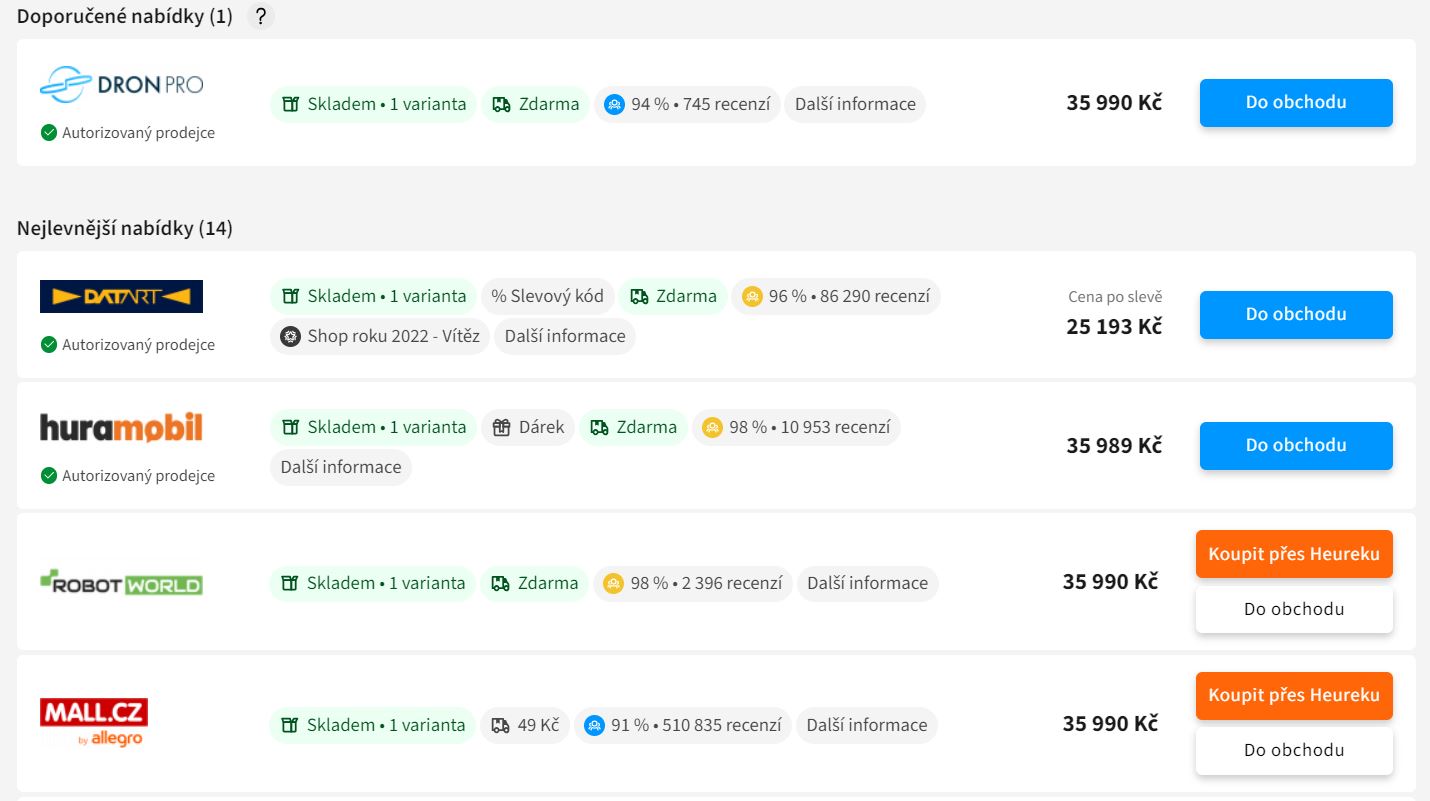The height and width of the screenshot is (801, 1430).
Task: Open Do obchodu for DRON PRO offer
Action: 1295,103
